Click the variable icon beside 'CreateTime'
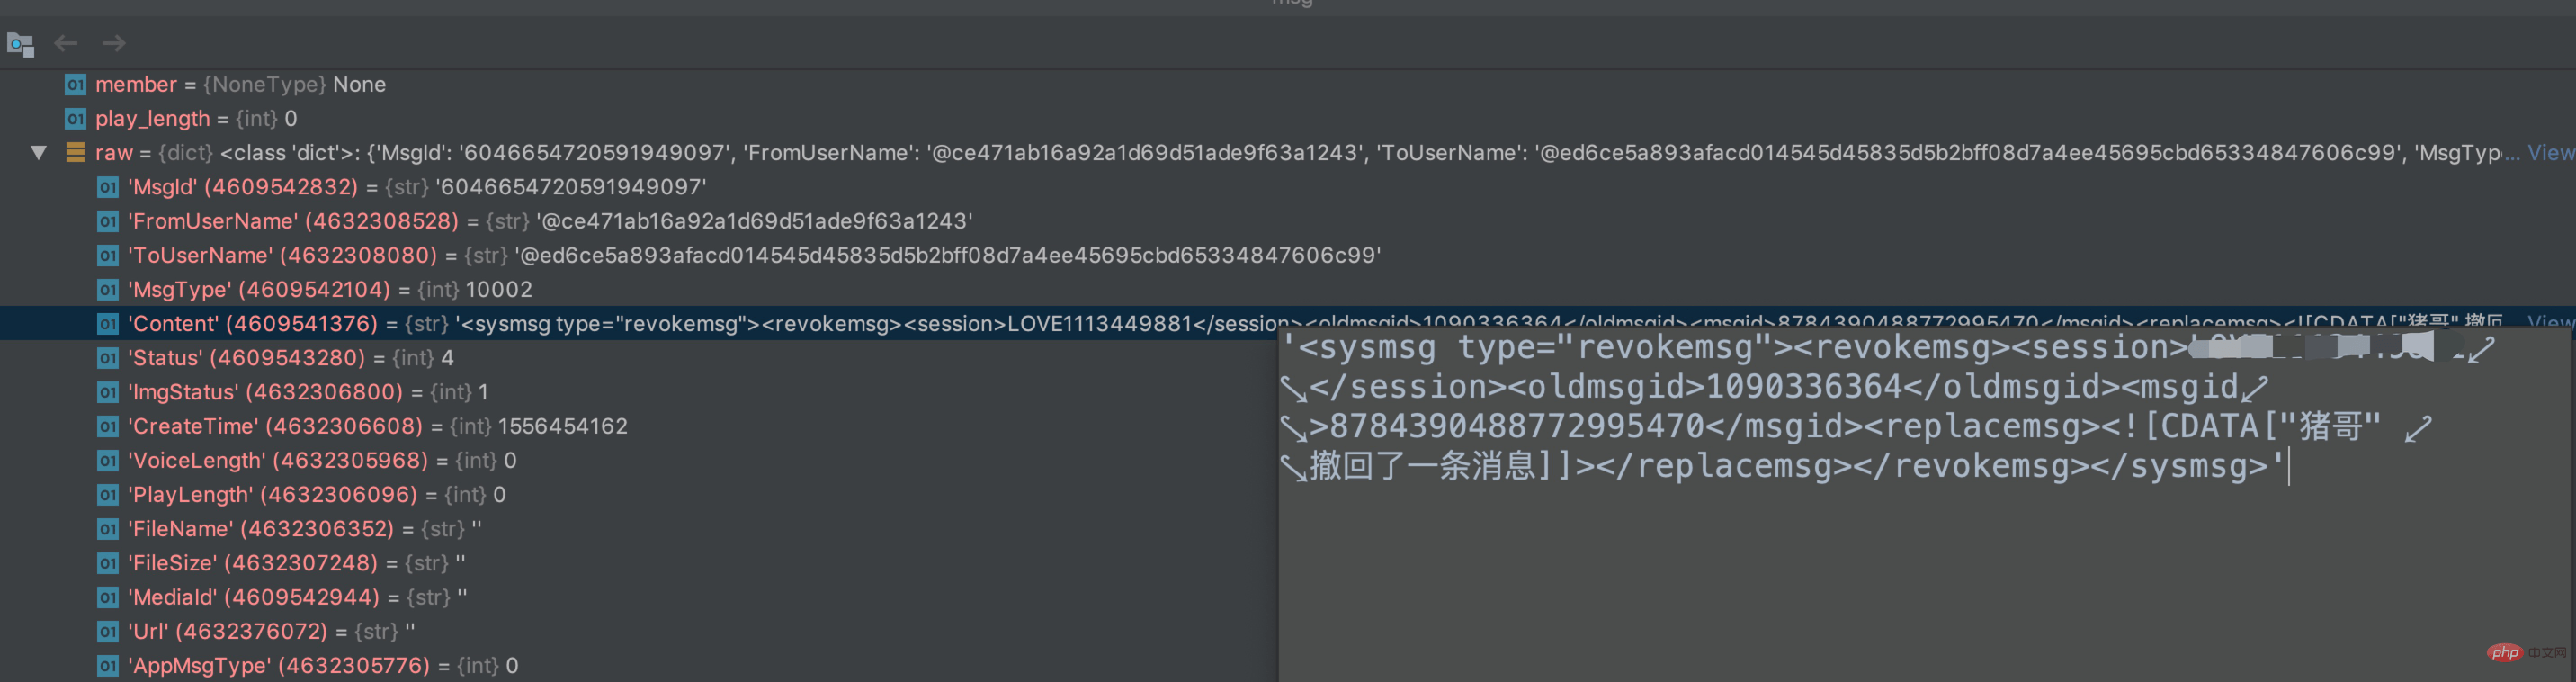The height and width of the screenshot is (682, 2576). pyautogui.click(x=108, y=426)
